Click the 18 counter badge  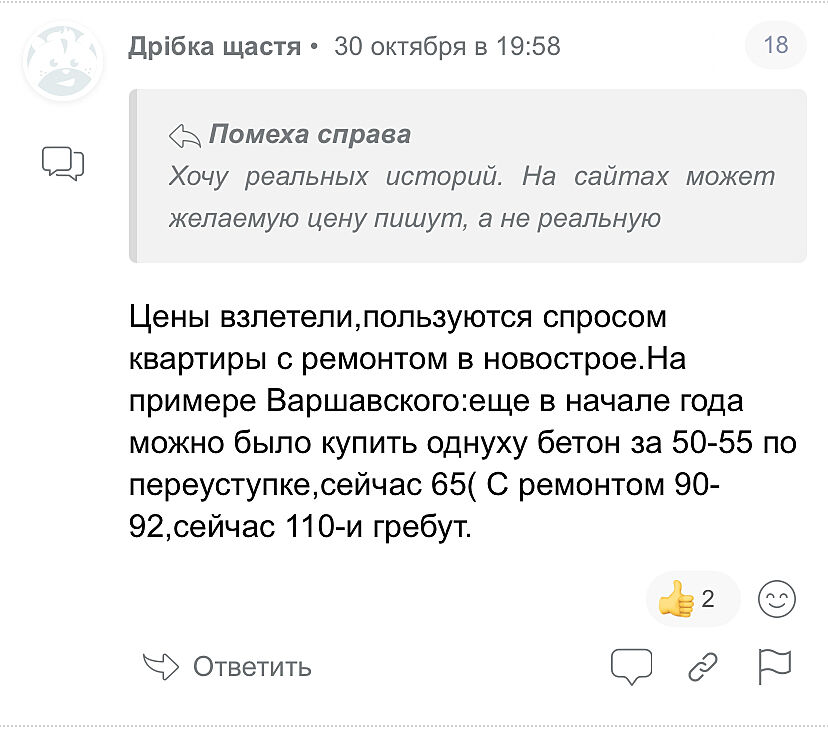(775, 45)
